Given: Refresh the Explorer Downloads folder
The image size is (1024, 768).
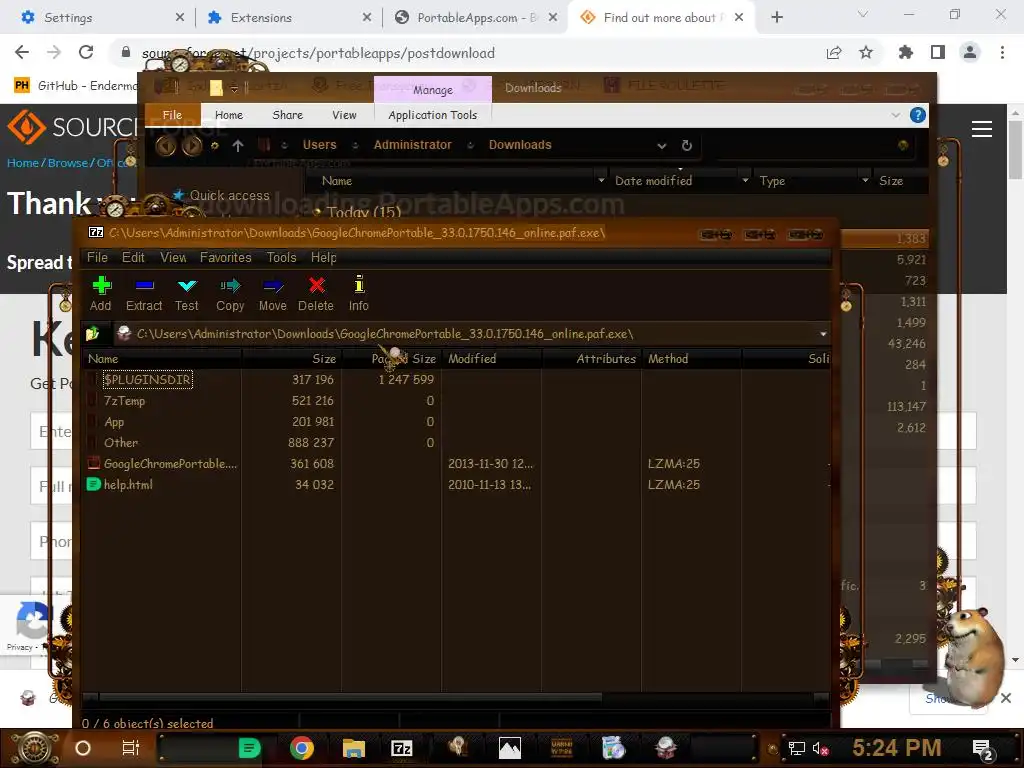Looking at the screenshot, I should point(686,145).
